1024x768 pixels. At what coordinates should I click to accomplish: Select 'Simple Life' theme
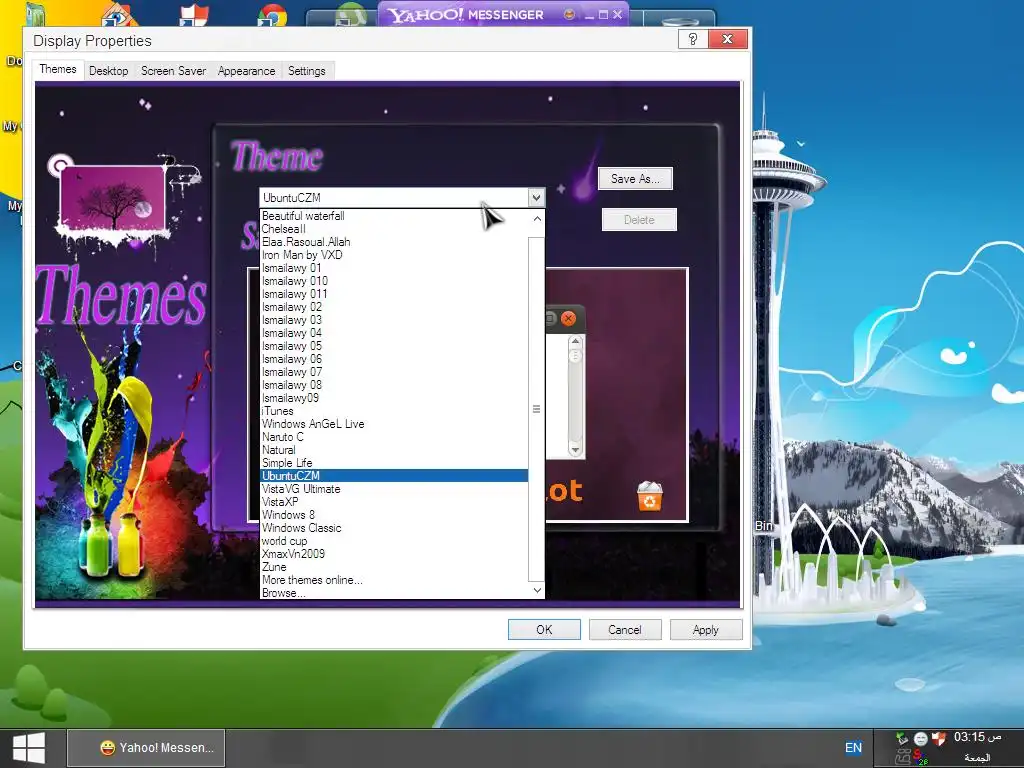394,463
